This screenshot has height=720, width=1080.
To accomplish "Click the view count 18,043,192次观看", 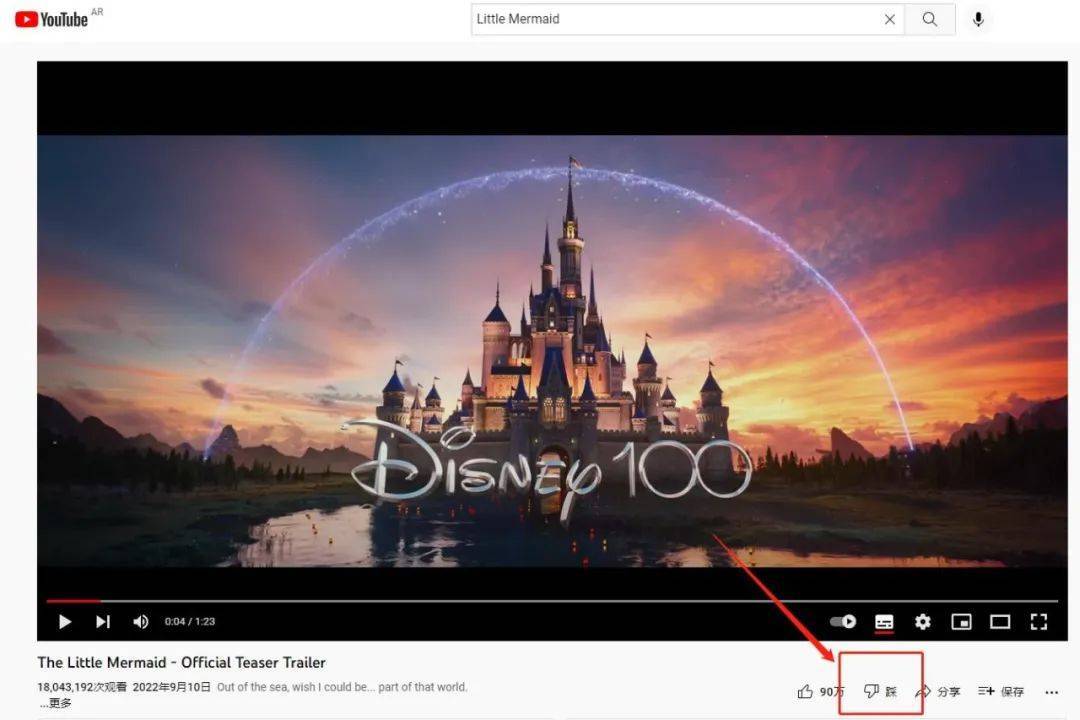I will click(x=82, y=687).
